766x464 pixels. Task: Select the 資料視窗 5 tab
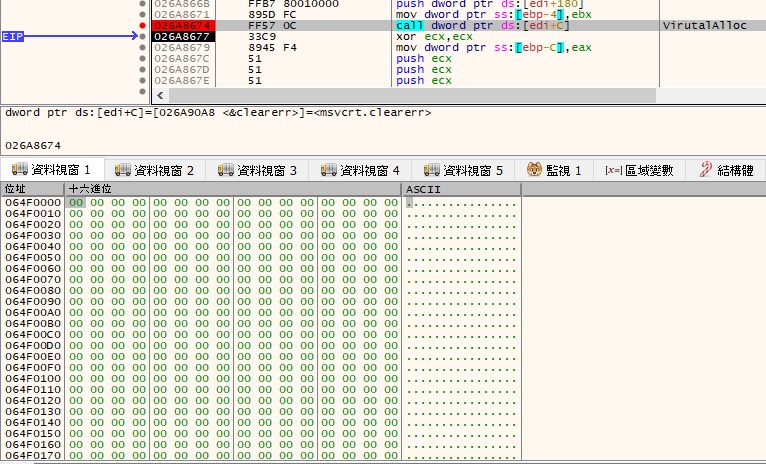tap(463, 170)
